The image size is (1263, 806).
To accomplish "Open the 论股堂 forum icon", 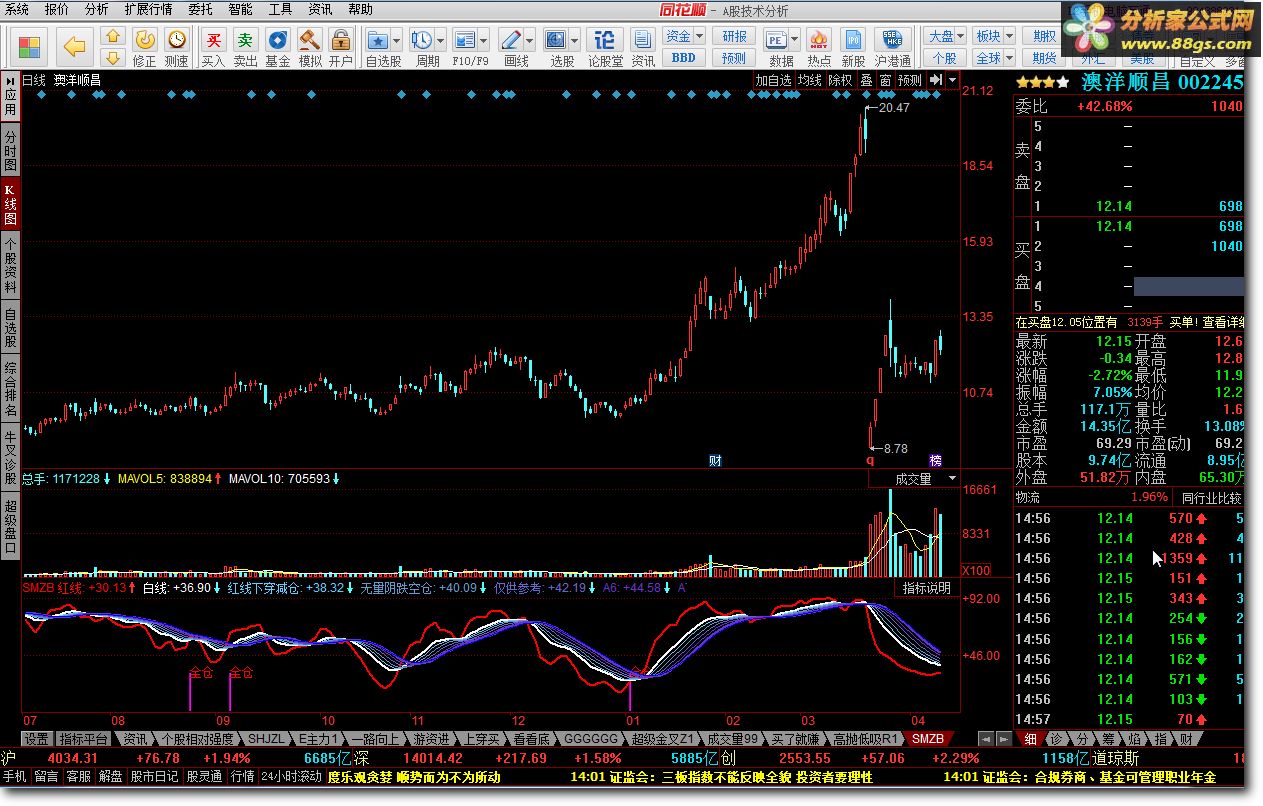I will click(605, 39).
